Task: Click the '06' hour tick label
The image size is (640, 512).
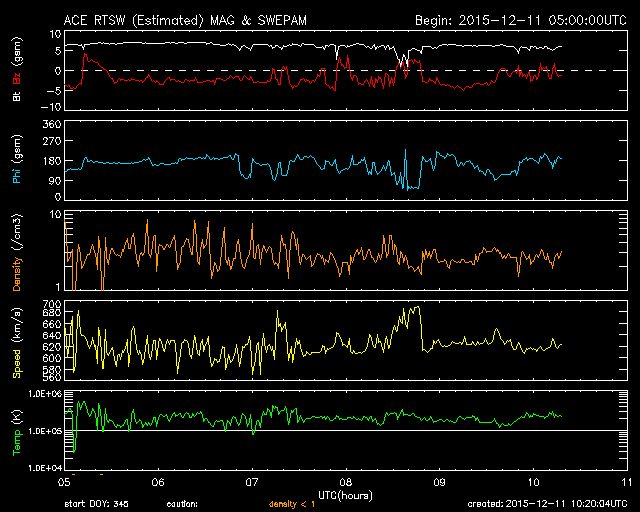Action: coord(158,482)
